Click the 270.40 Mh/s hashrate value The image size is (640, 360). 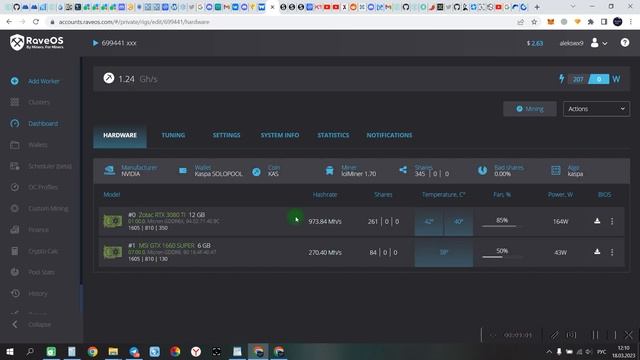point(325,252)
